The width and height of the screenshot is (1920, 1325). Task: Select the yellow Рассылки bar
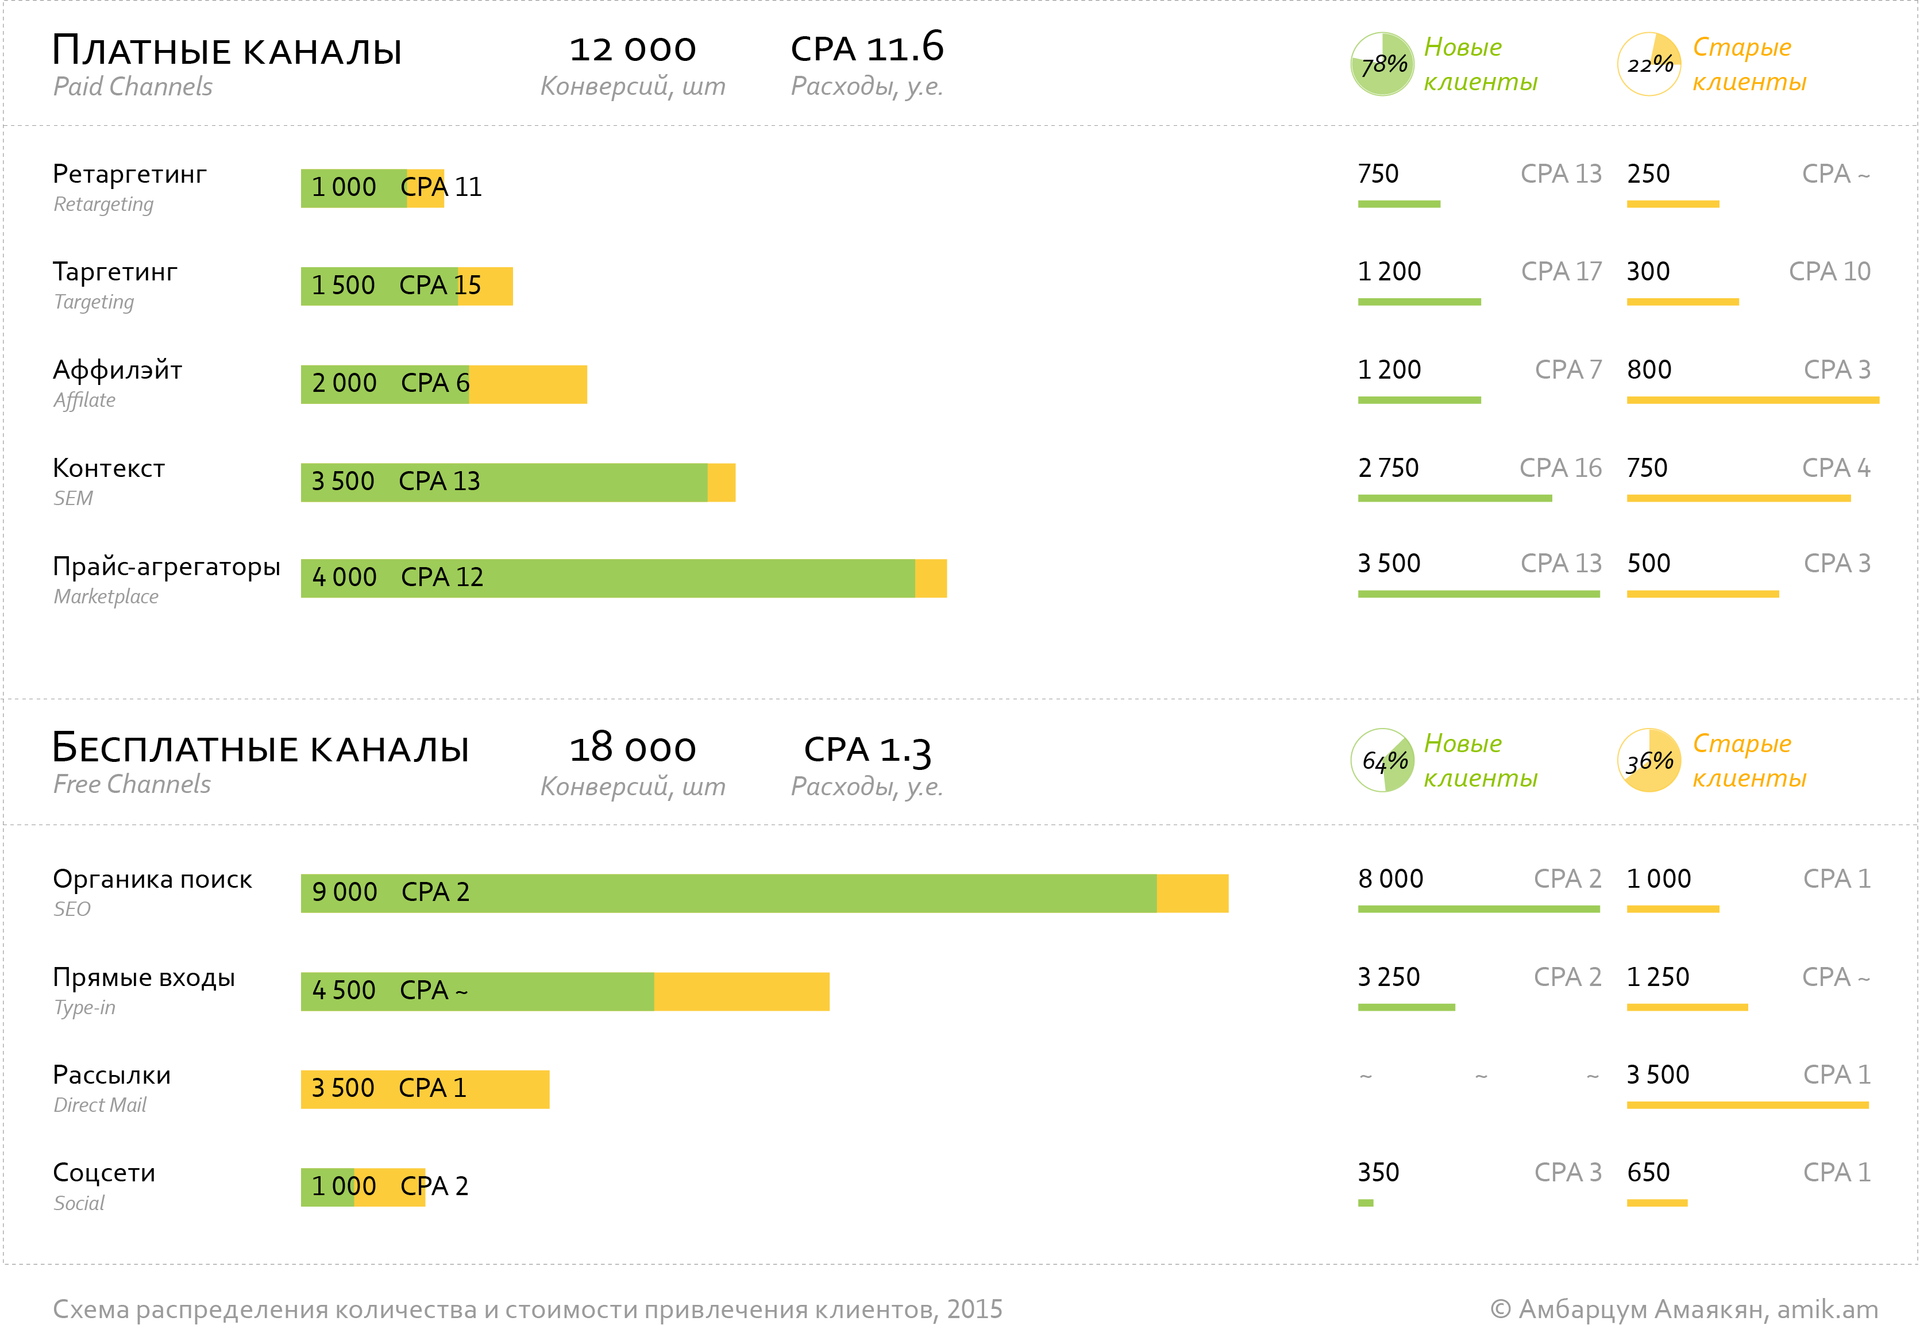point(425,1089)
